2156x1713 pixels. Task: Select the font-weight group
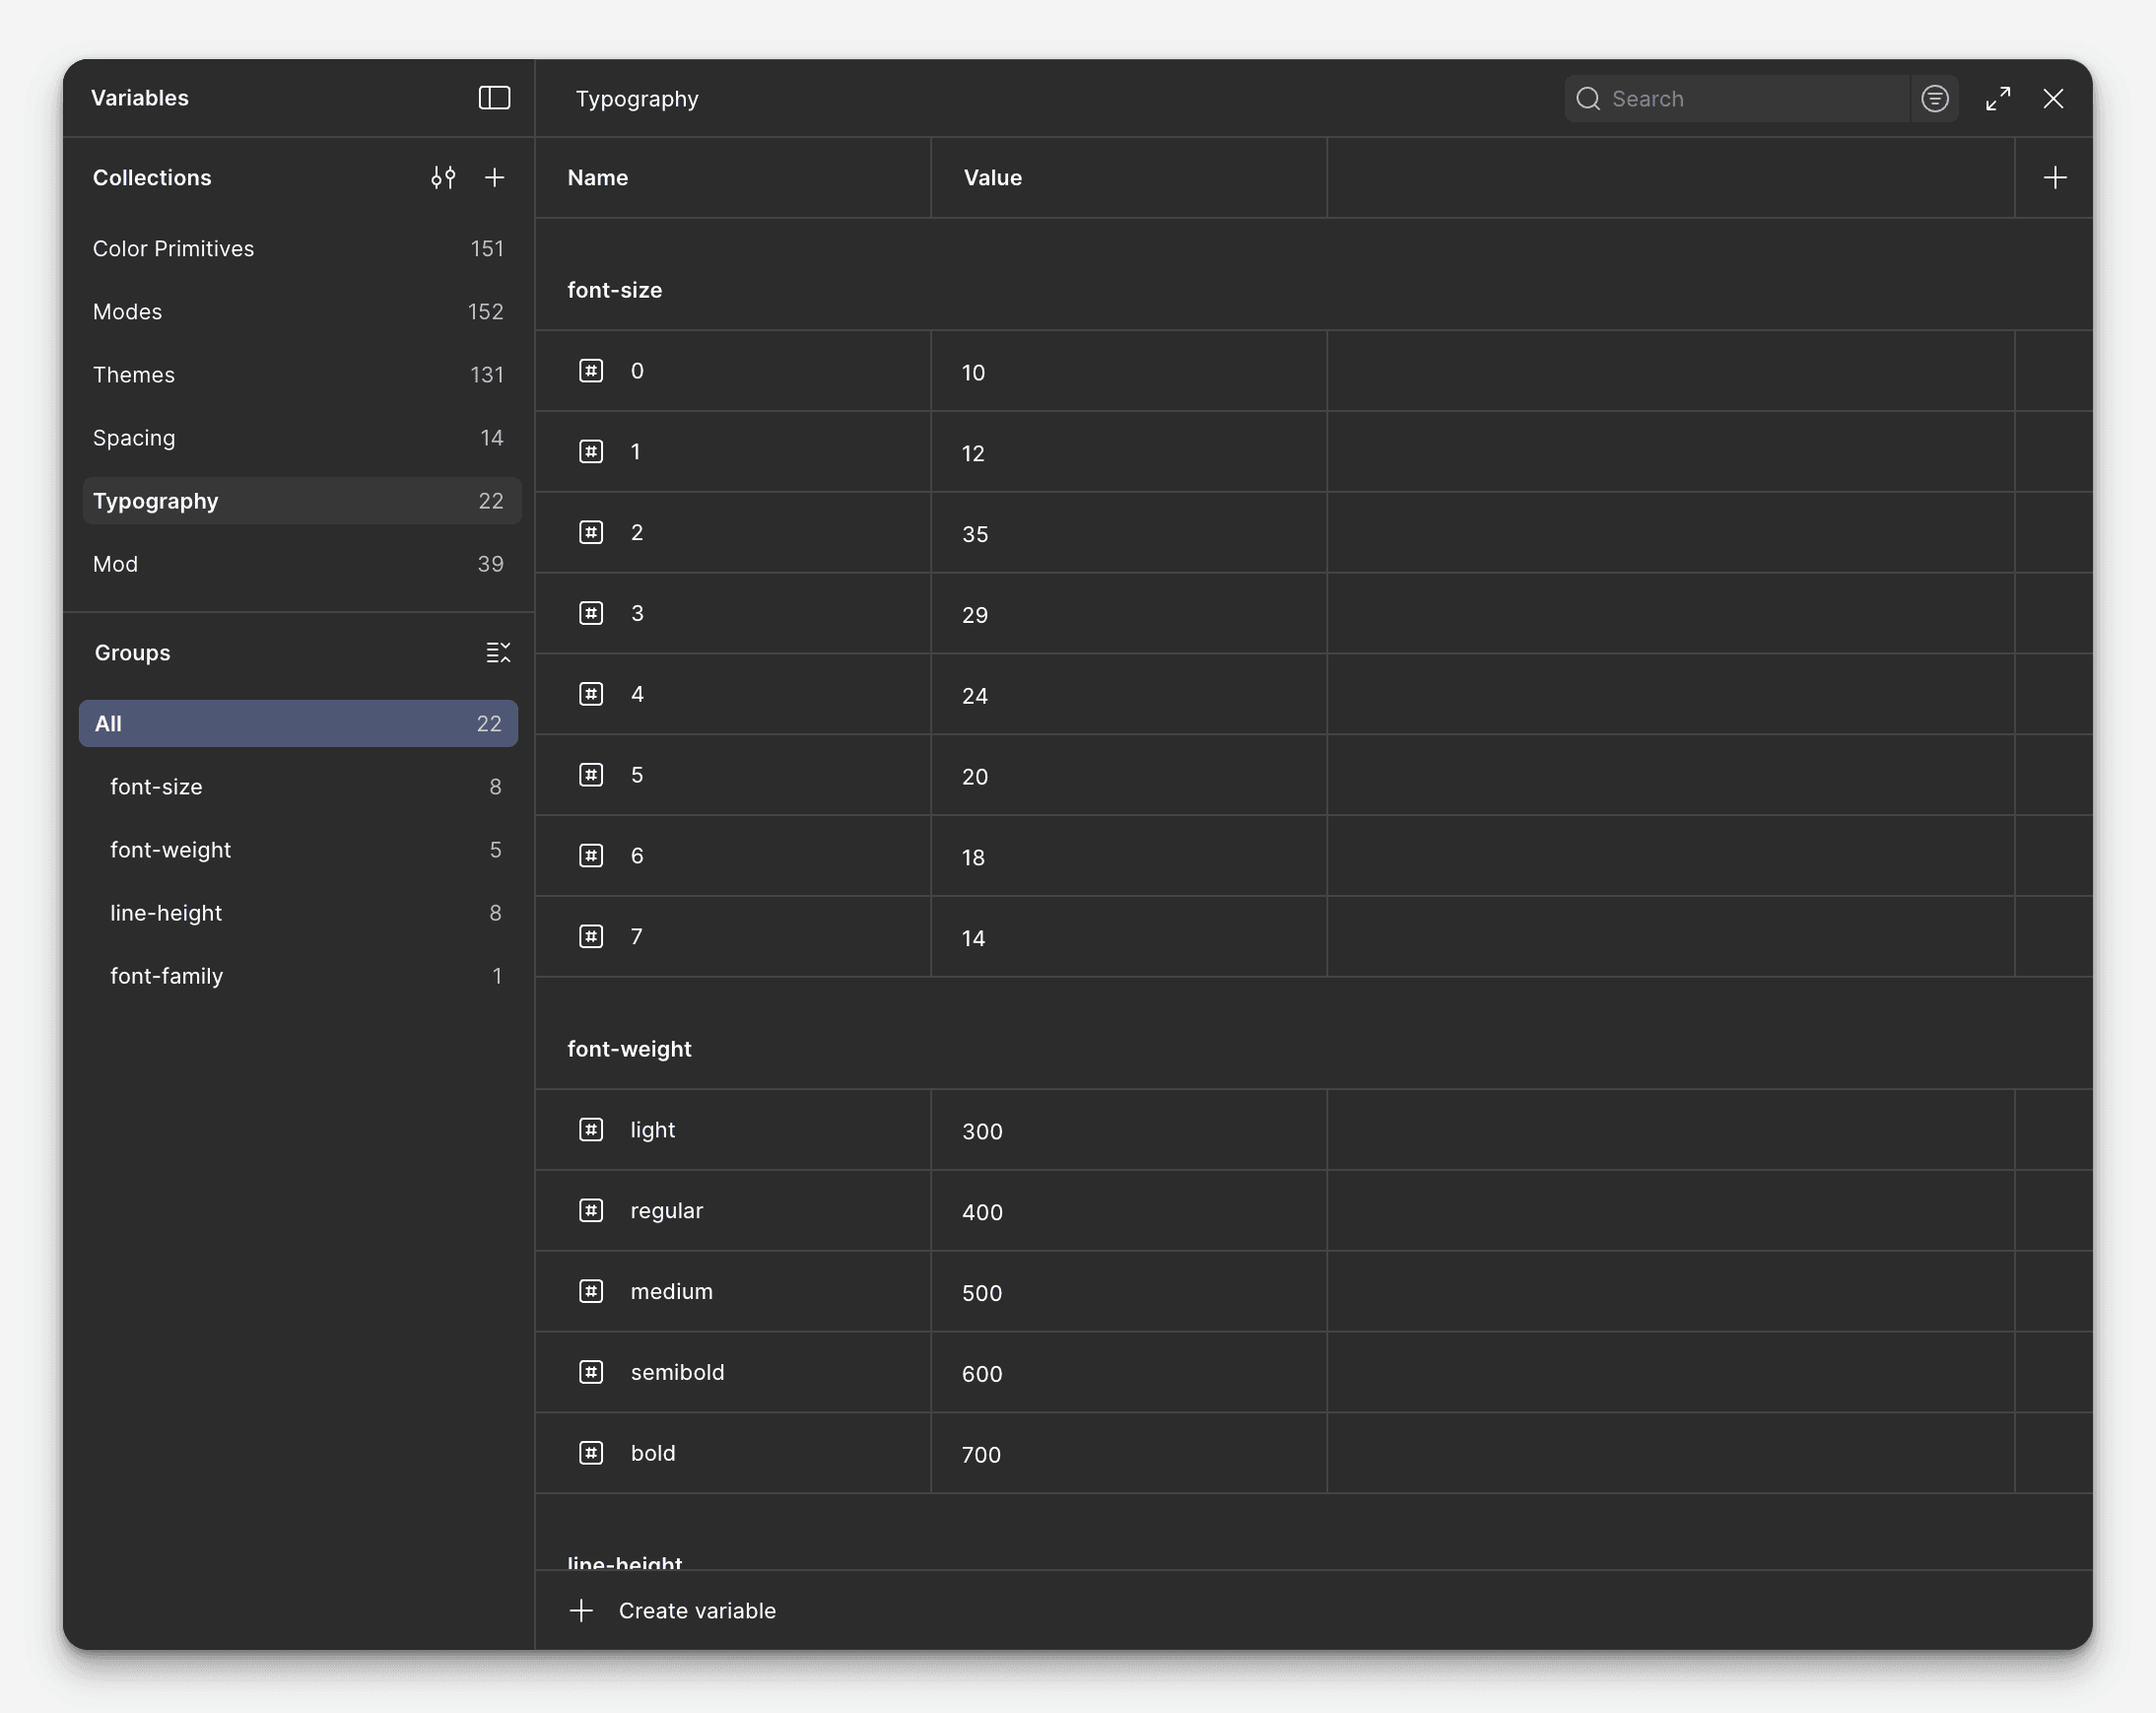coord(171,850)
